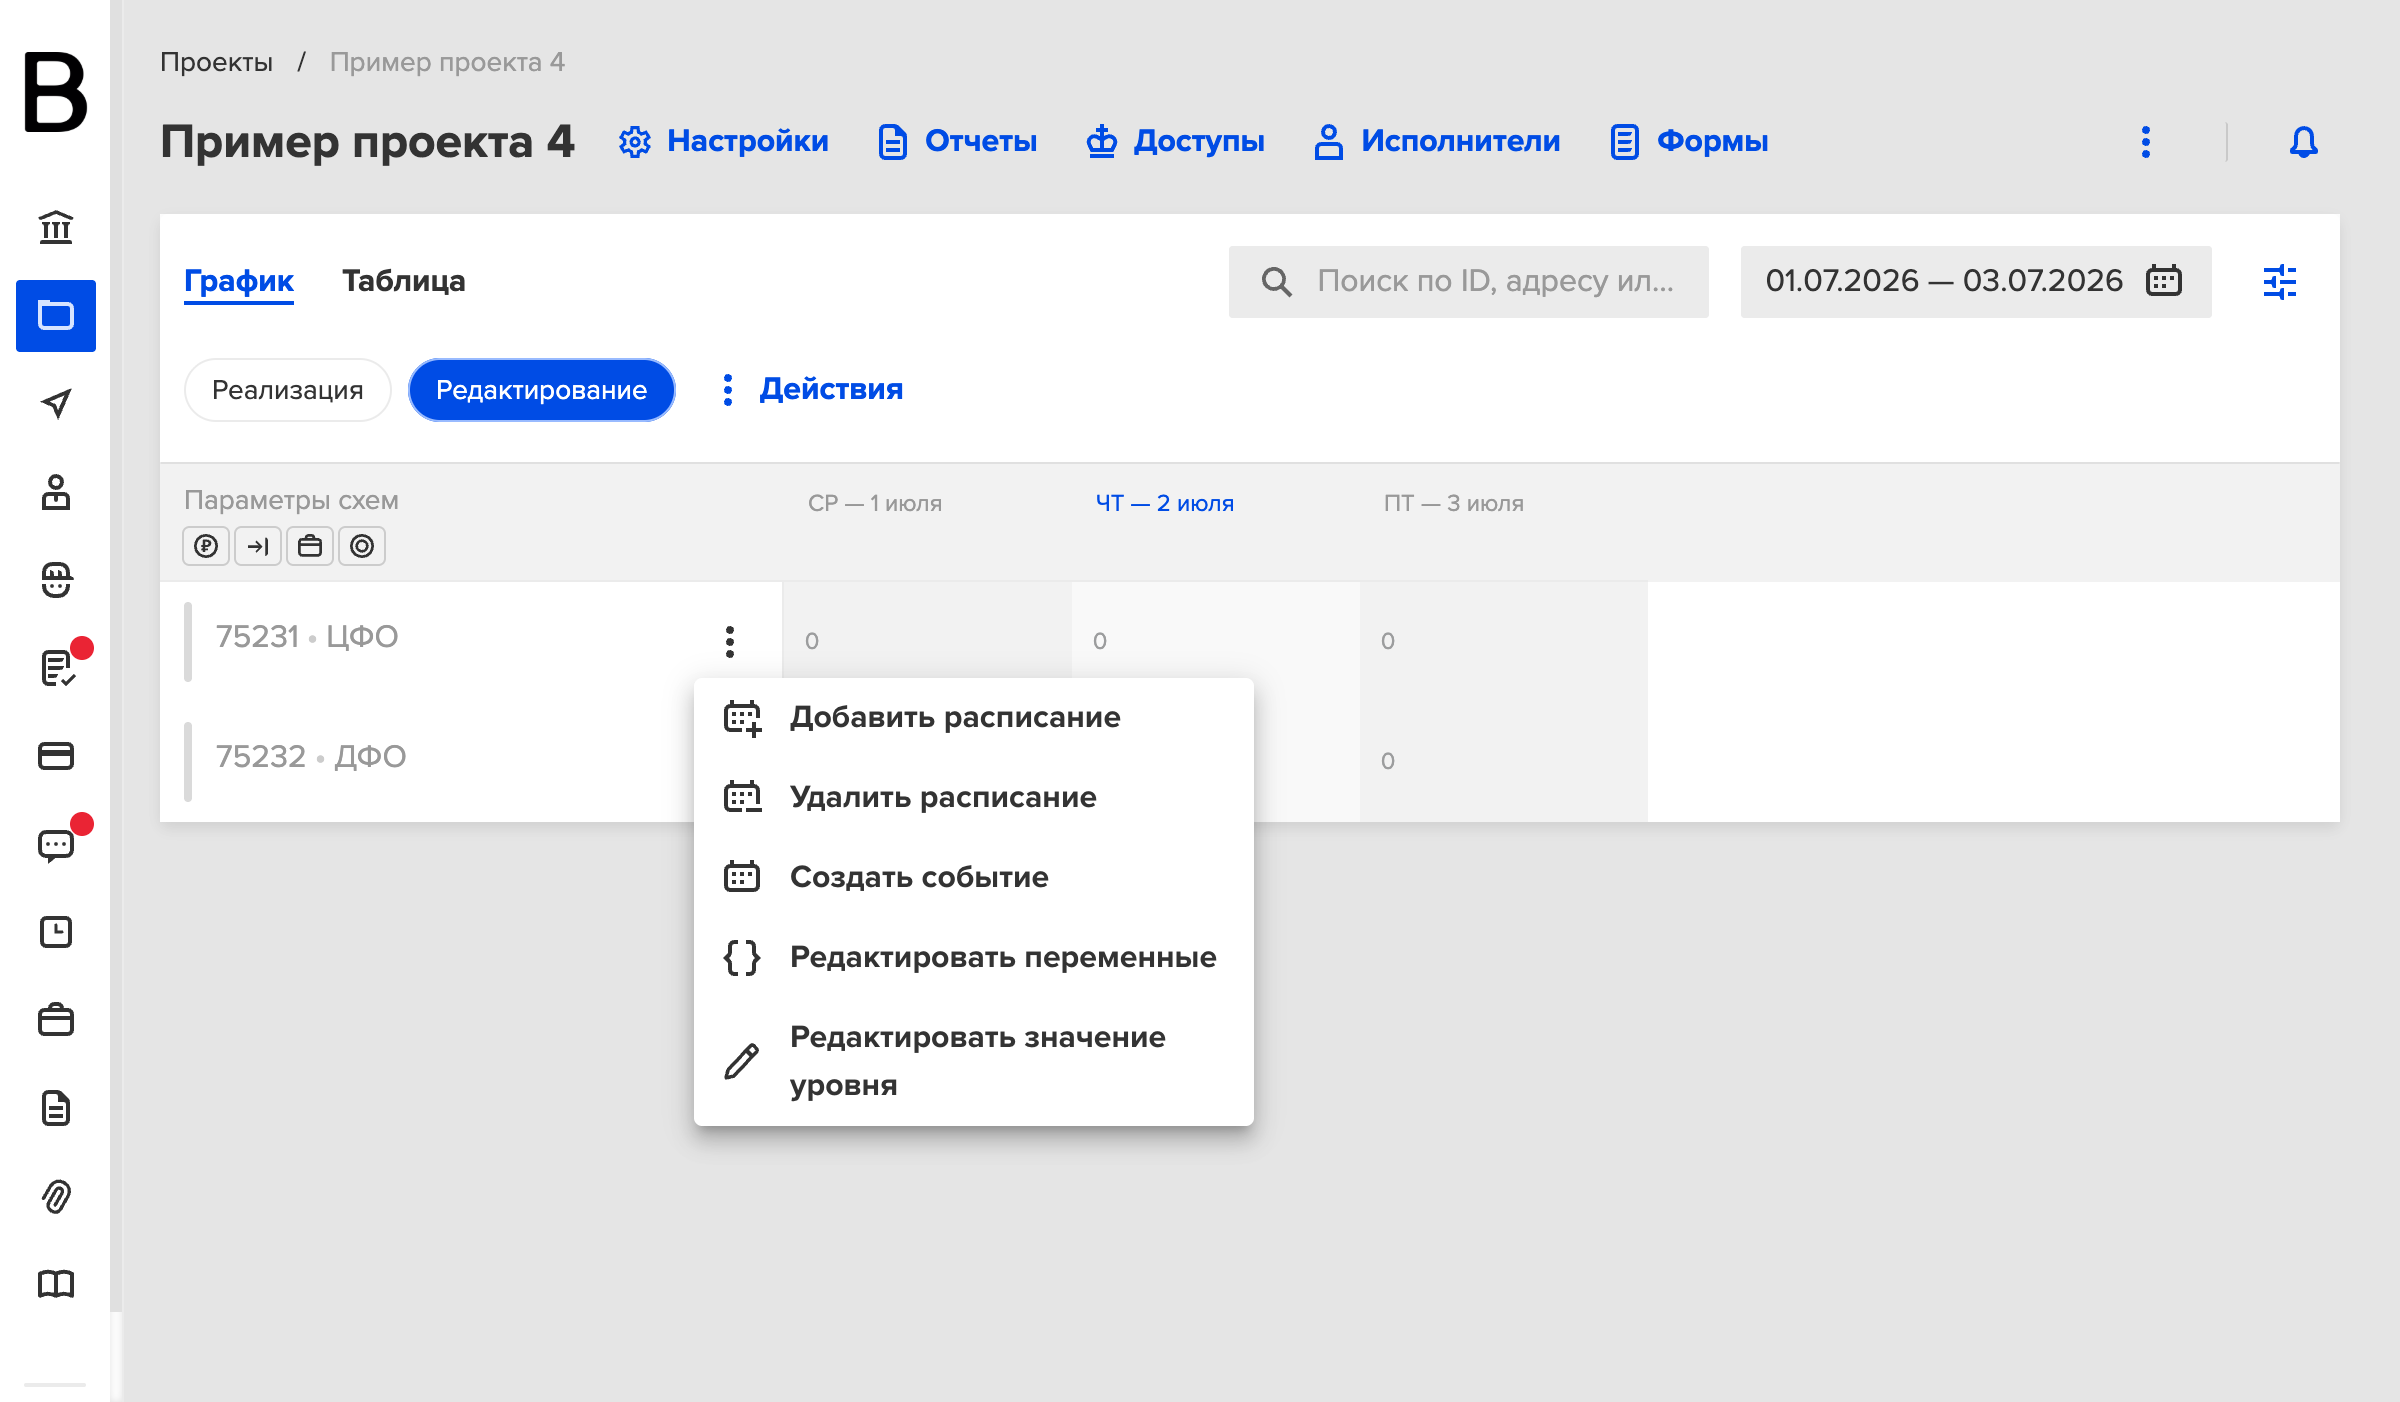Choose Добавить расписание from the menu
Viewport: 2400px width, 1402px height.
[x=974, y=718]
